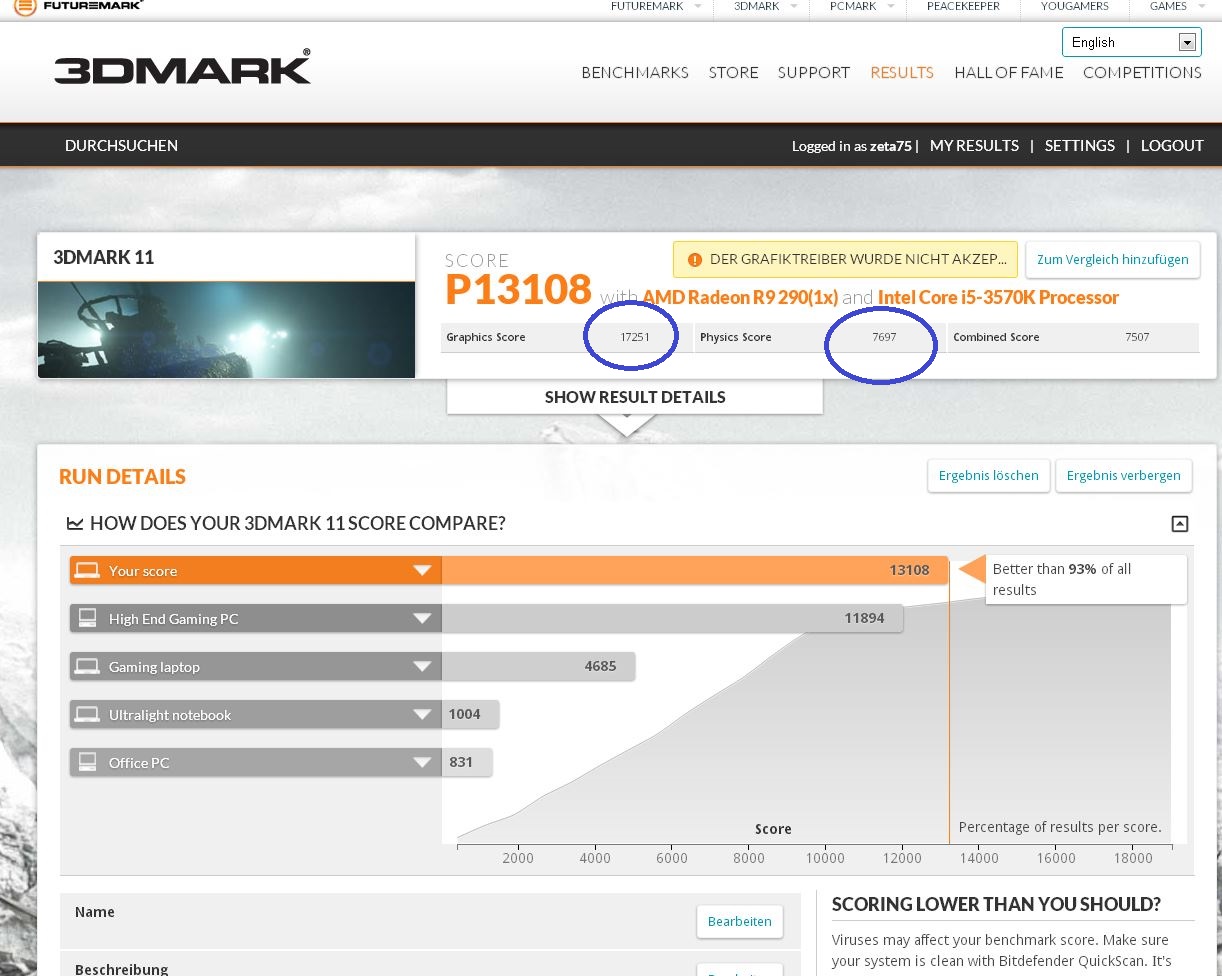Click desktop icon in Office PC row
This screenshot has width=1222, height=976.
tap(88, 763)
